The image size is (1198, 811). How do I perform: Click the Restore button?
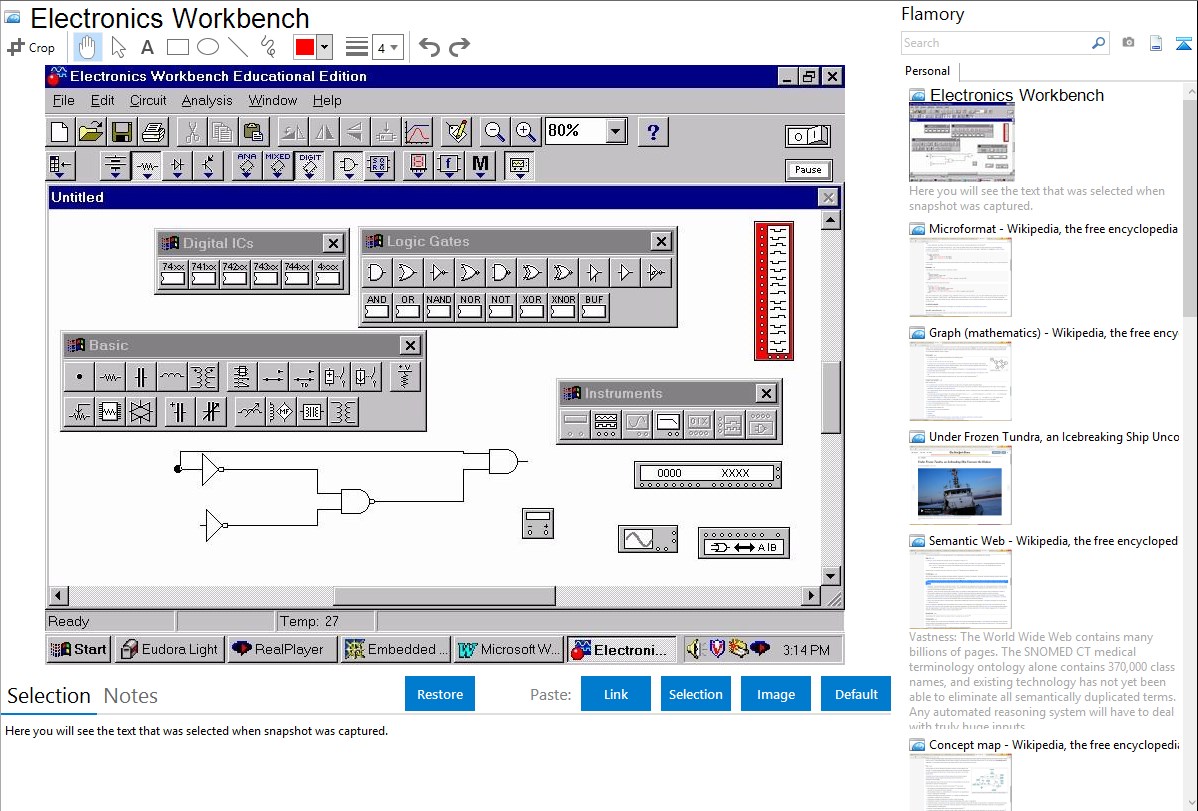click(x=439, y=694)
